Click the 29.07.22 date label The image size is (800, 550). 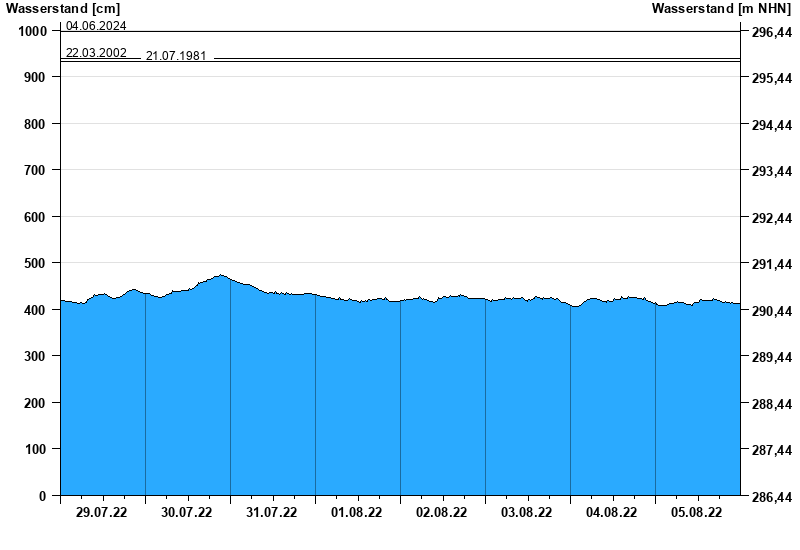[x=102, y=513]
